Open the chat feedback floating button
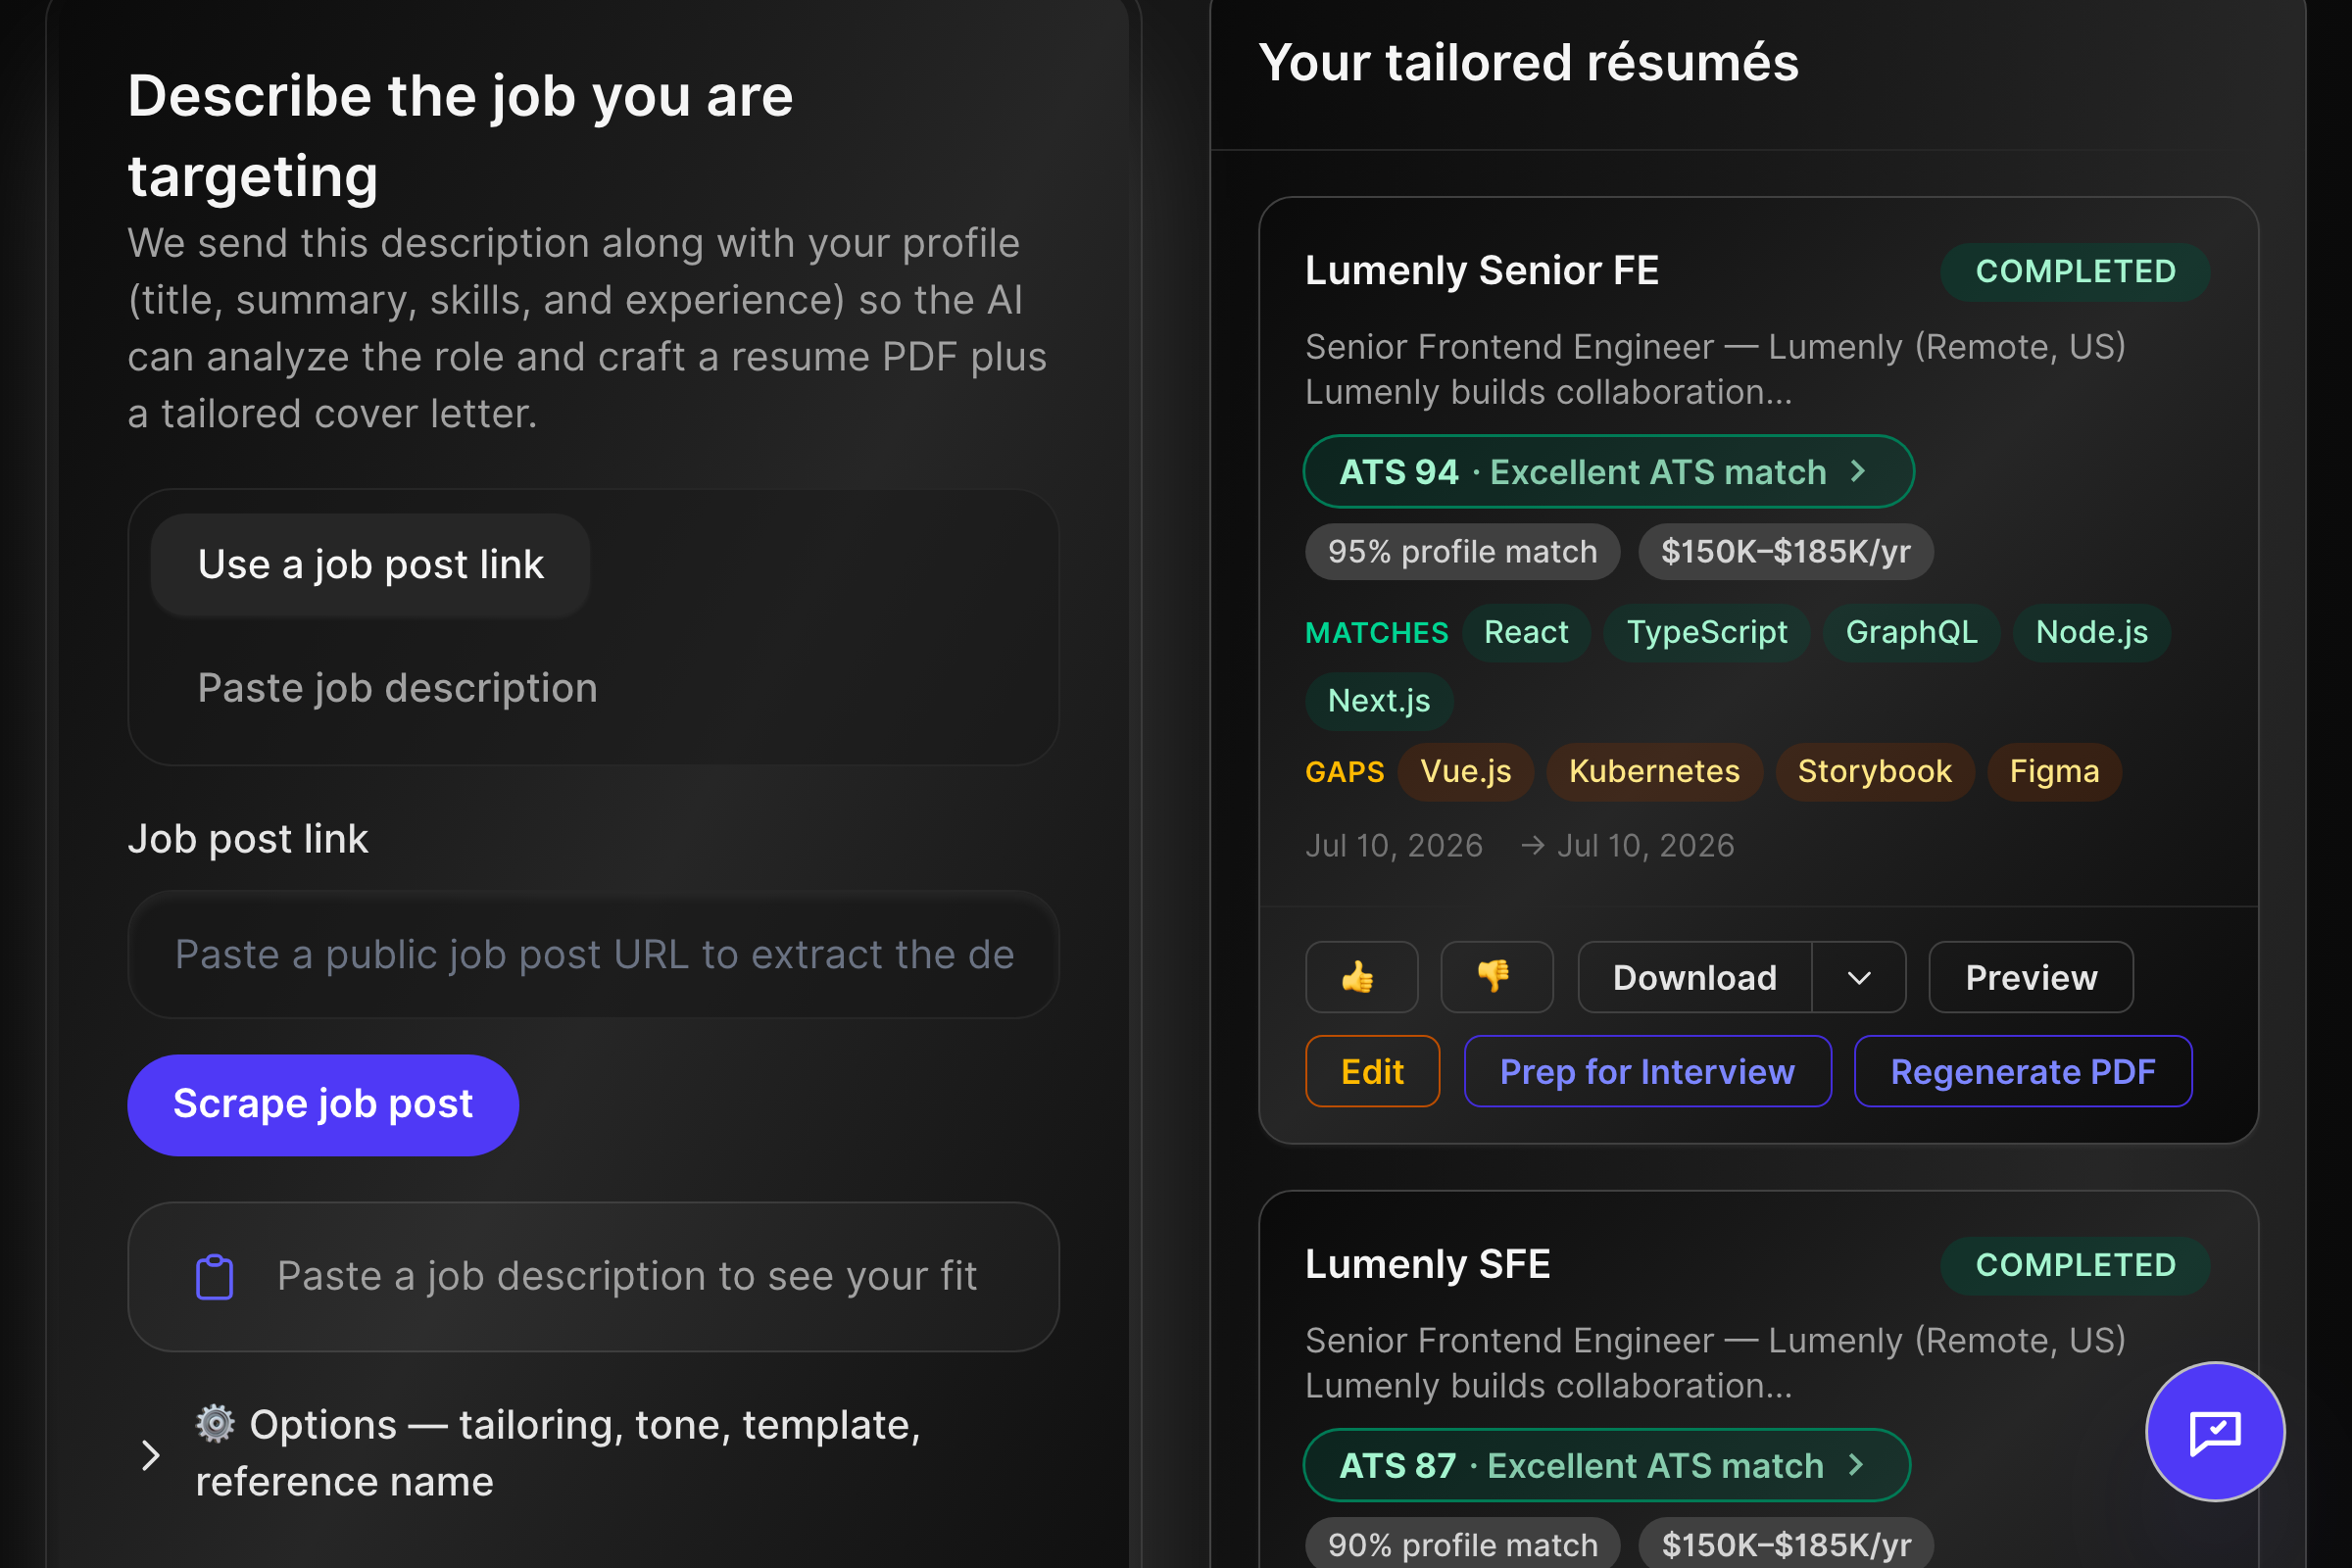The image size is (2352, 1568). click(x=2215, y=1431)
